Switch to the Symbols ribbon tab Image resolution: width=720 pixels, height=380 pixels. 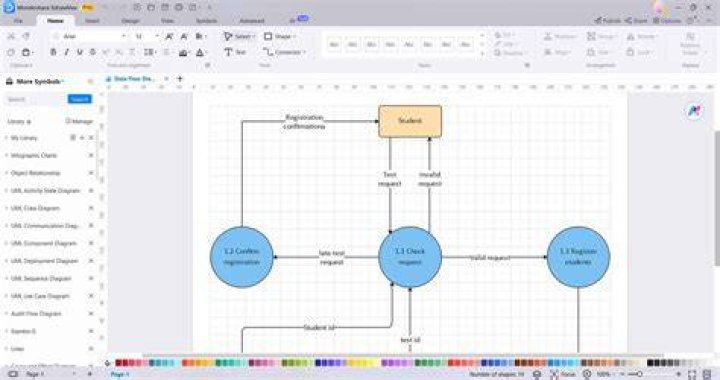[x=207, y=21]
